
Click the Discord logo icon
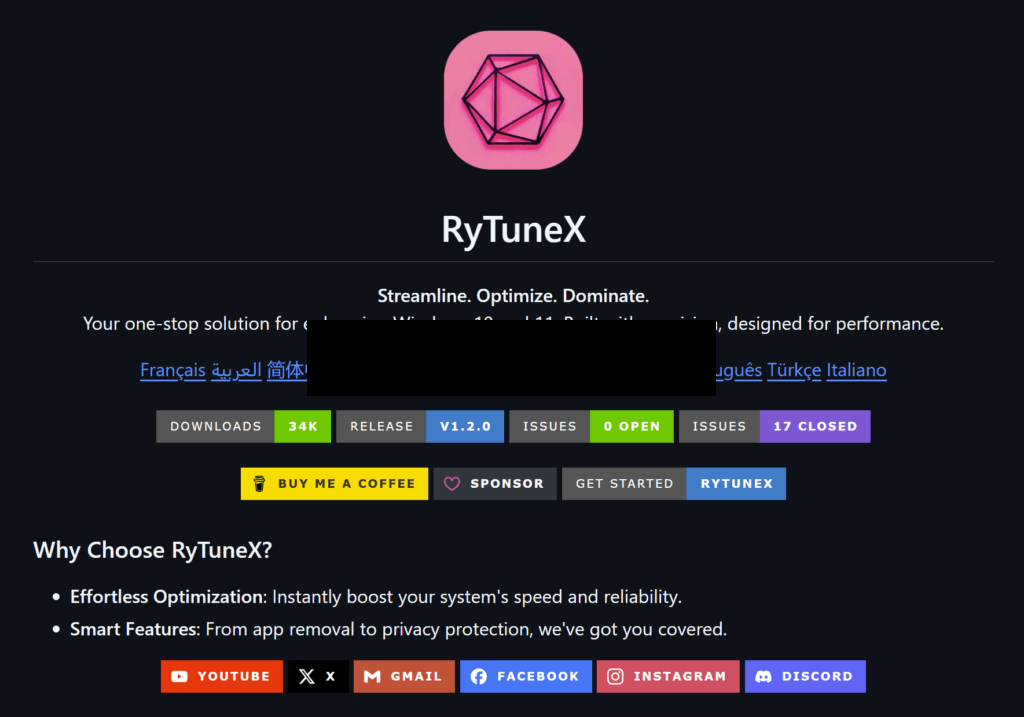coord(763,677)
